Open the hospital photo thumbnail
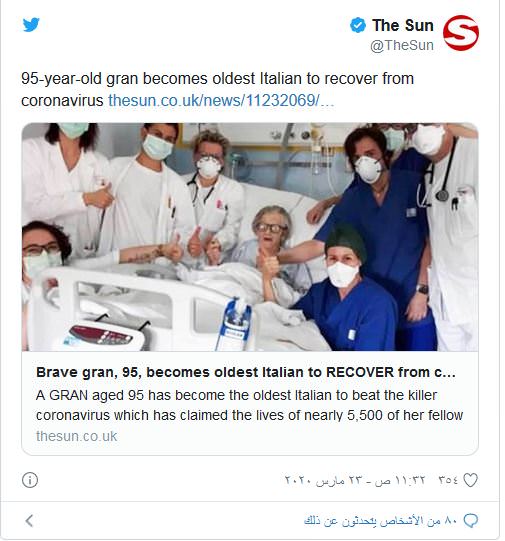The height and width of the screenshot is (541, 505). pyautogui.click(x=250, y=237)
